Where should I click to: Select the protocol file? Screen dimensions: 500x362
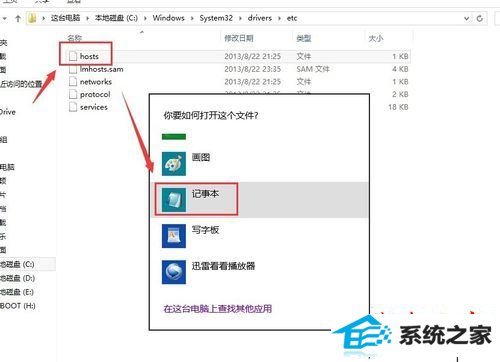pyautogui.click(x=90, y=95)
